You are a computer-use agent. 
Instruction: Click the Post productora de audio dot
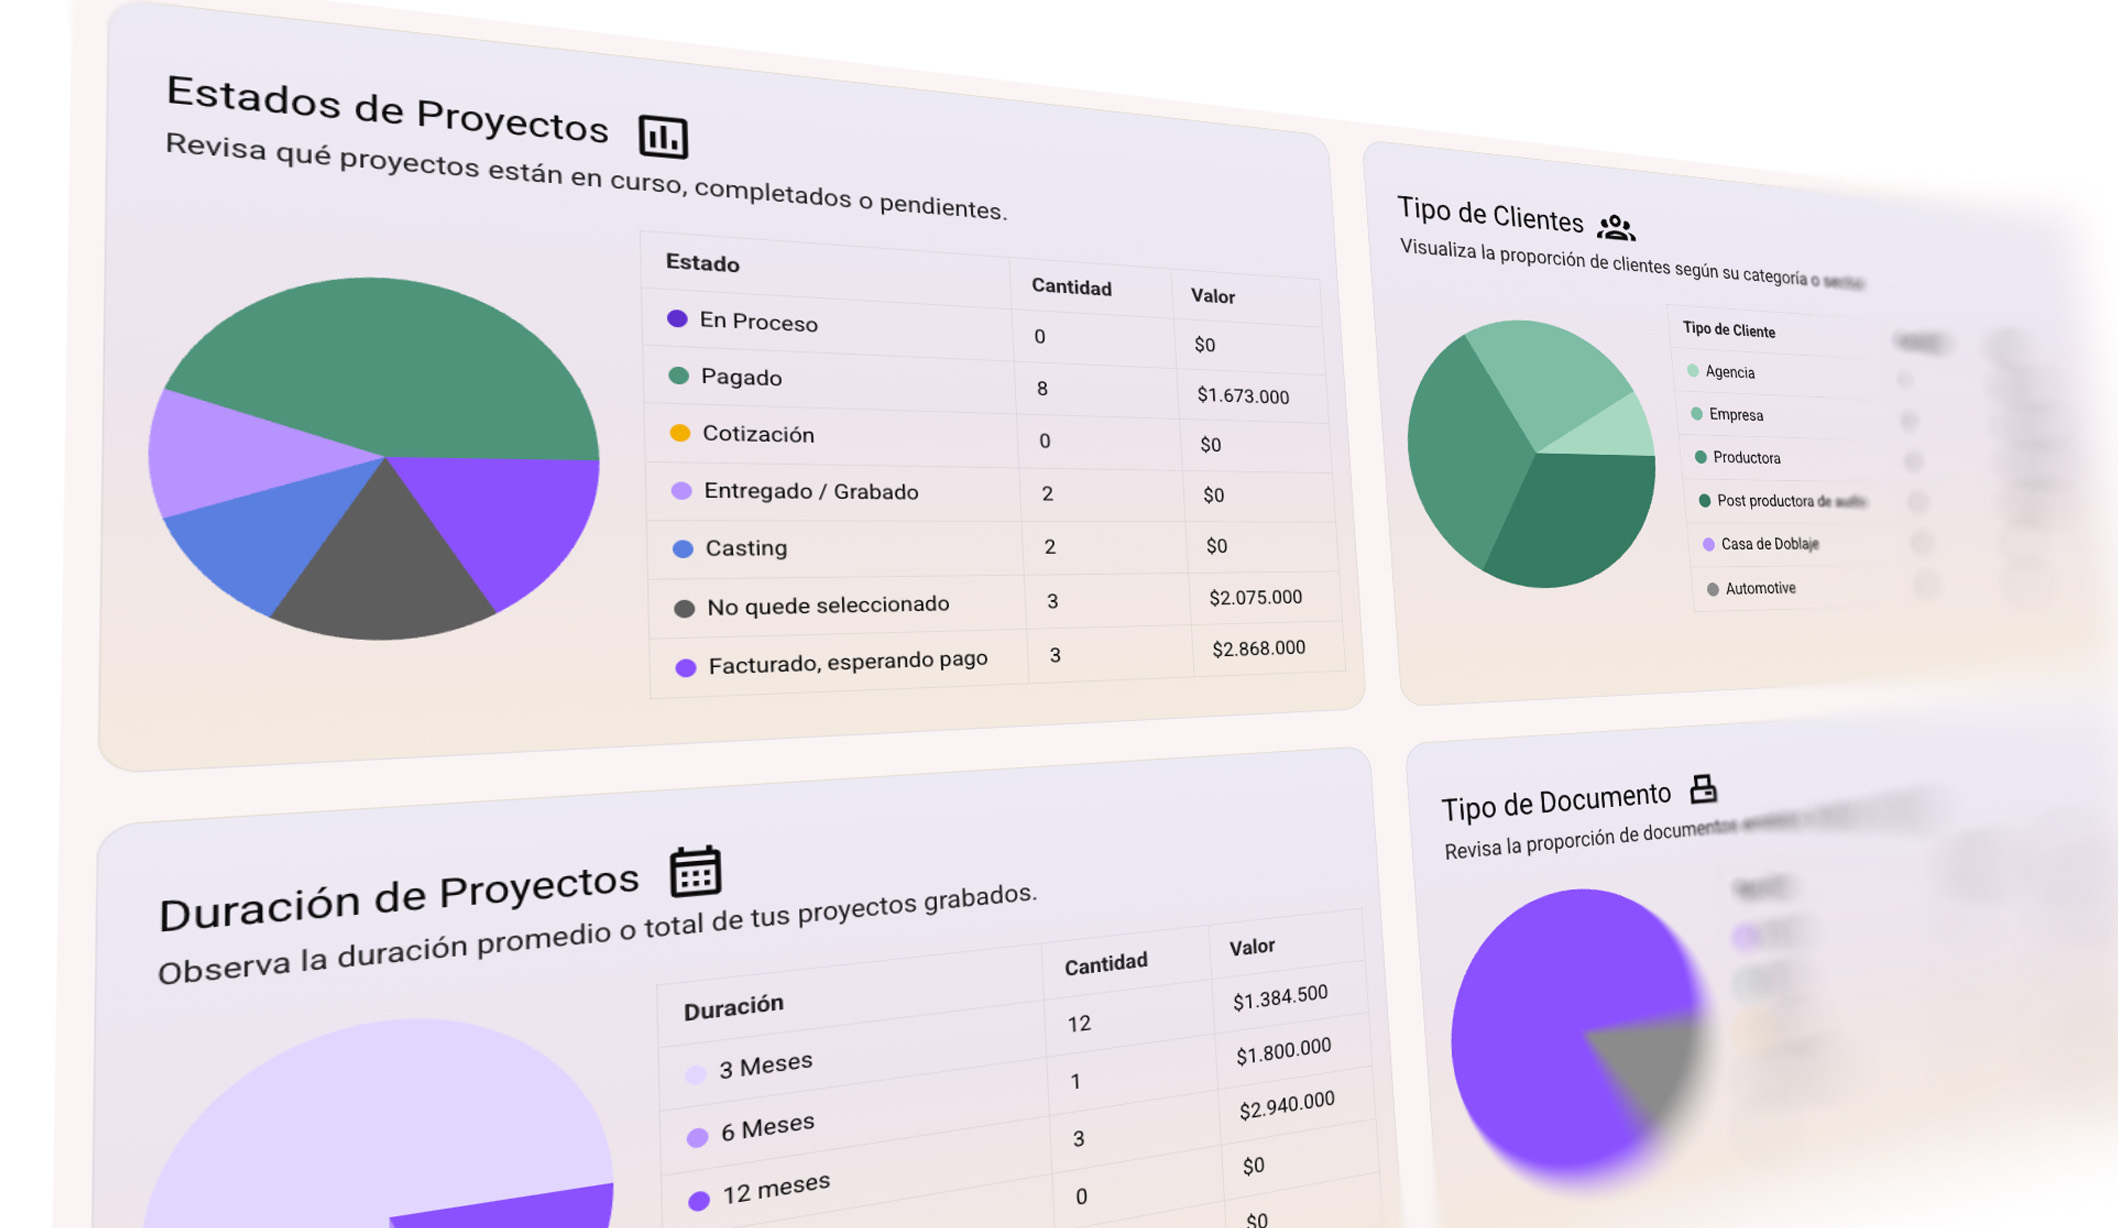1705,500
